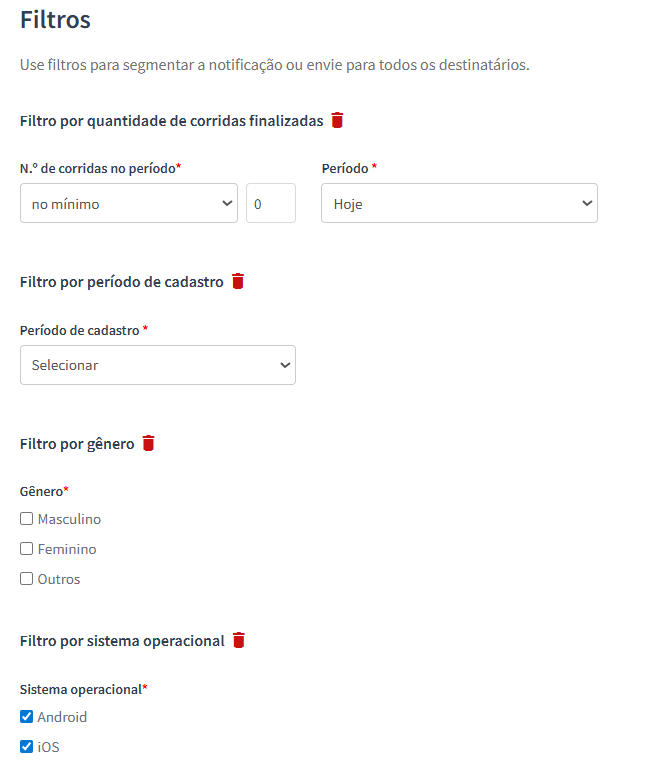
Task: Open the Período de cadastro Selecionar dropdown
Action: [158, 365]
